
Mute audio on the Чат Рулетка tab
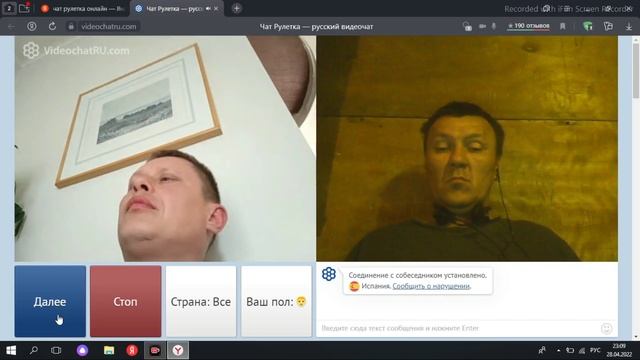point(208,9)
